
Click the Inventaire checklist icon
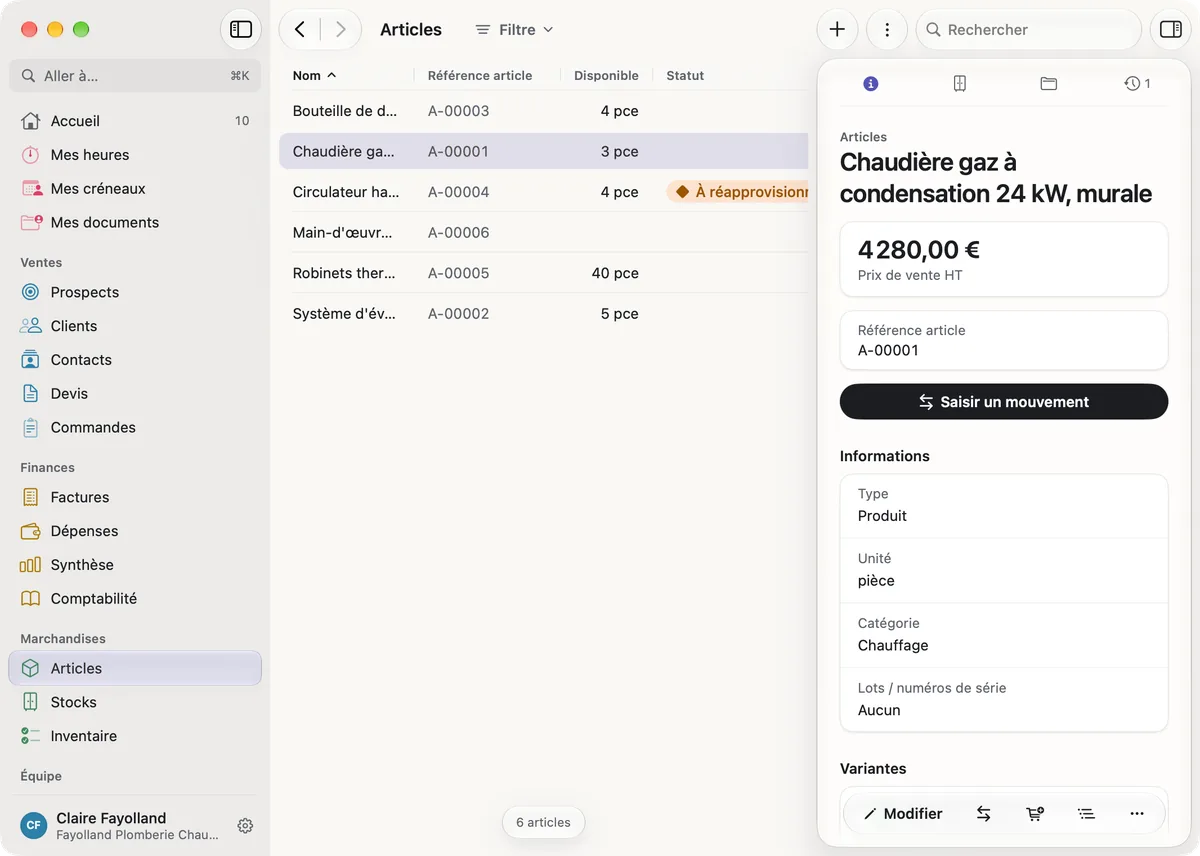click(31, 736)
